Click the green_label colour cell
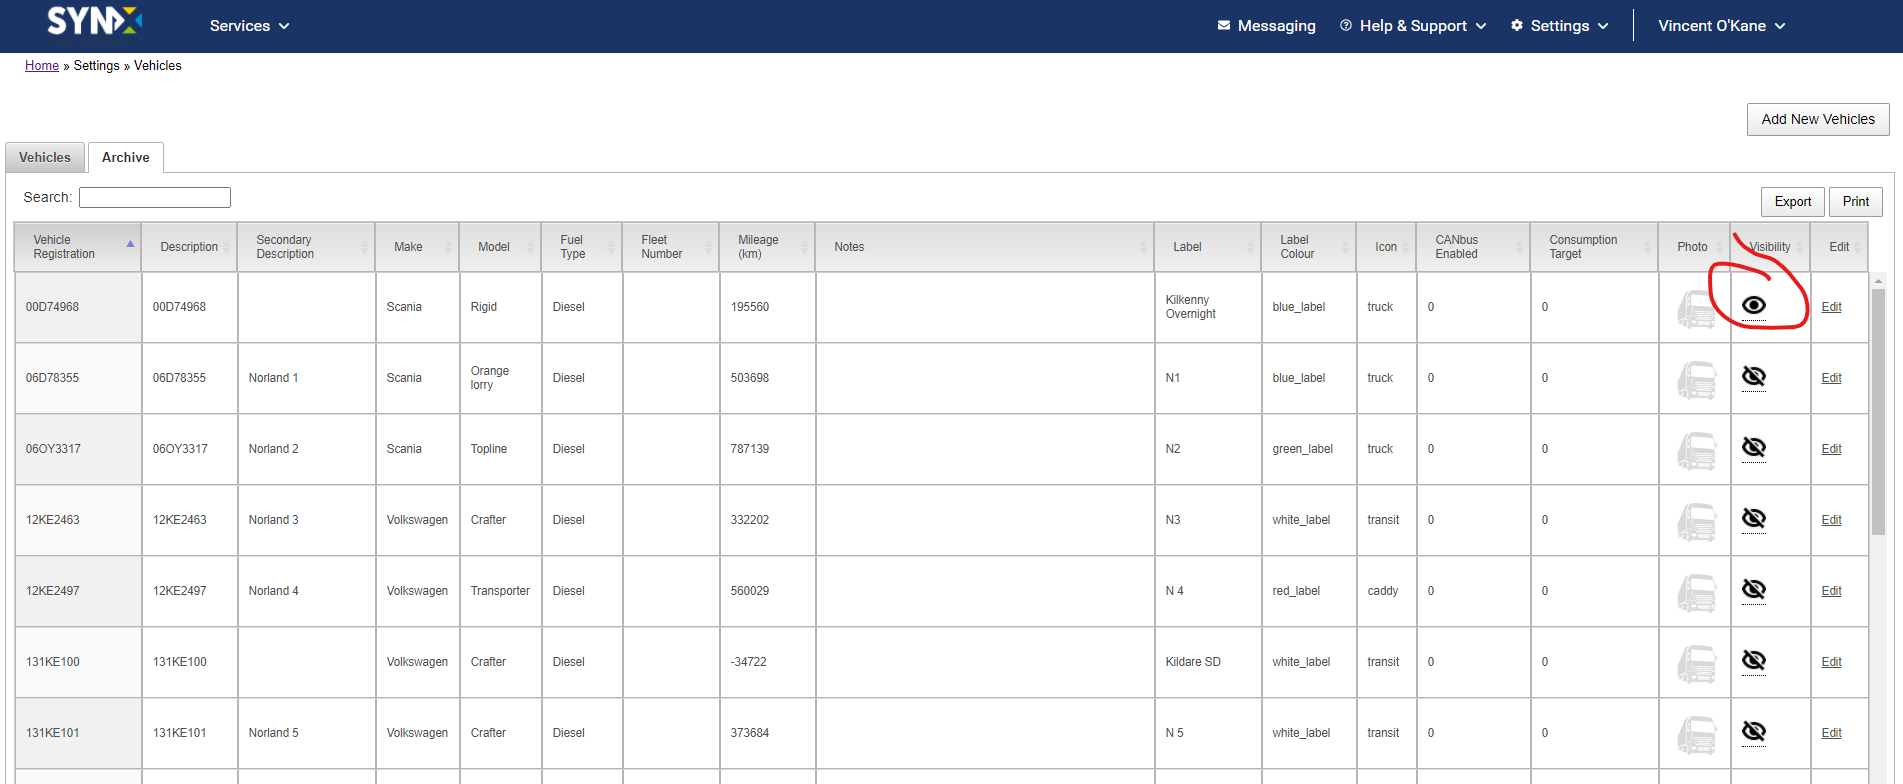This screenshot has height=784, width=1903. [1308, 449]
